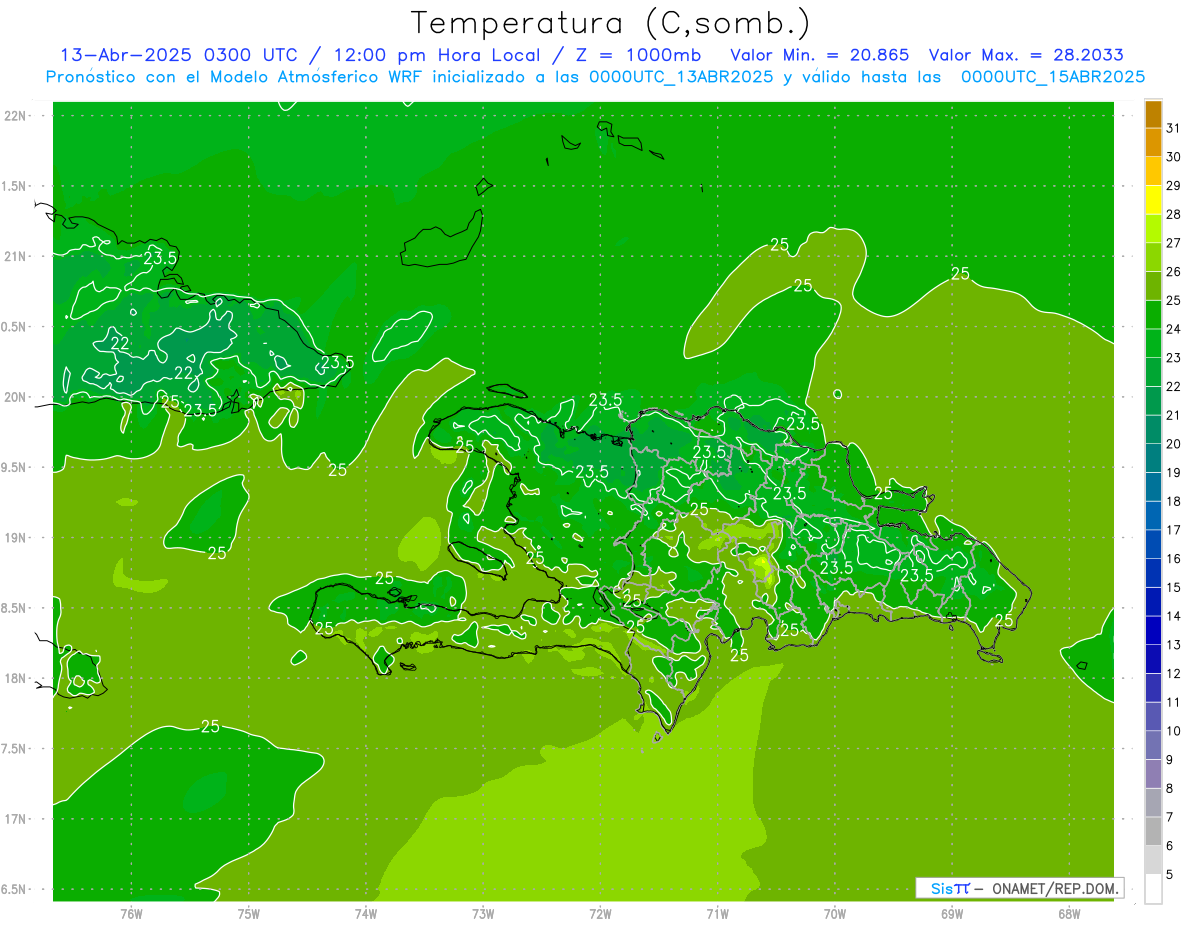Click the "75W" longitude axis label
This screenshot has height=927, width=1200.
point(249,914)
